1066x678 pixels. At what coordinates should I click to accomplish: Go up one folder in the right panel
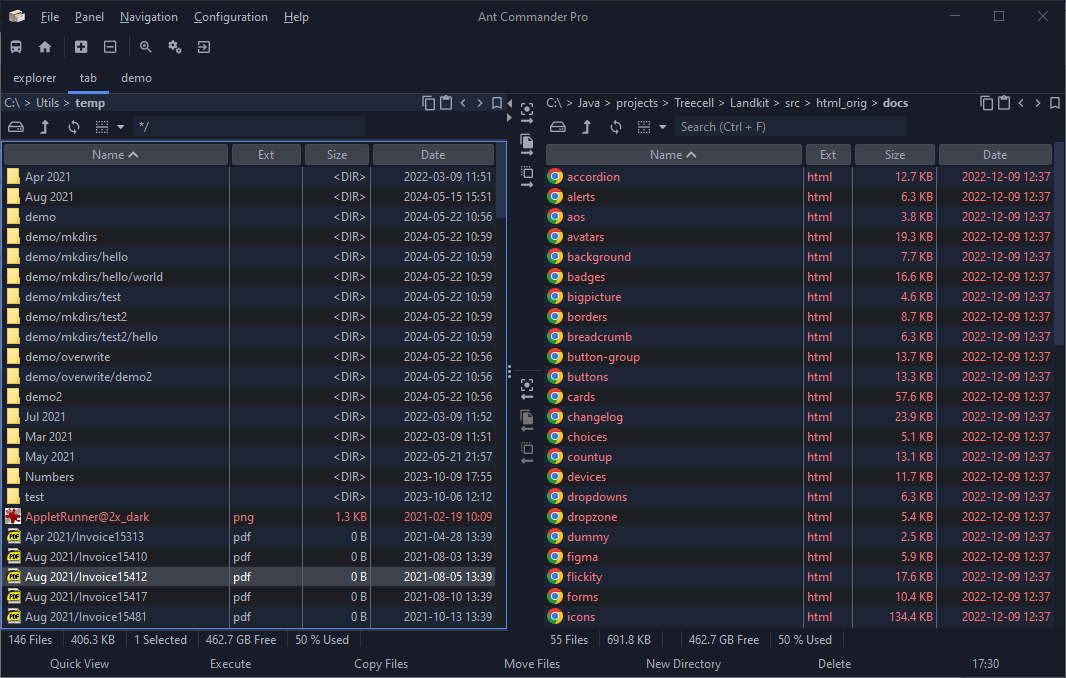(587, 127)
